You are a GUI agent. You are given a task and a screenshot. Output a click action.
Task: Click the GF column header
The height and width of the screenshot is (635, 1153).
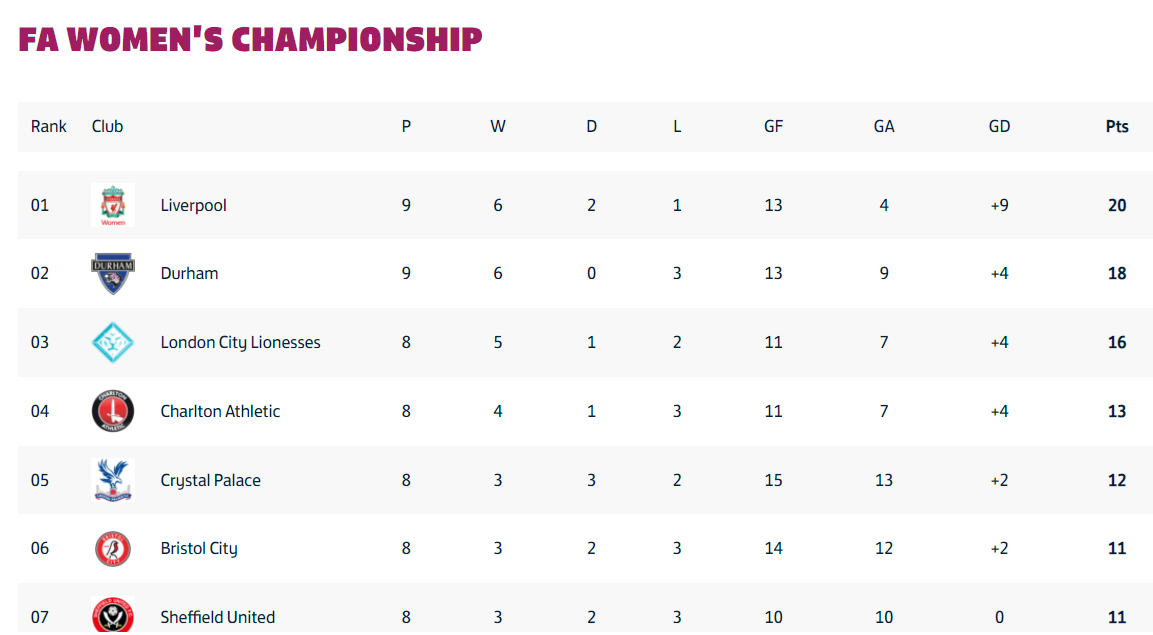point(773,126)
